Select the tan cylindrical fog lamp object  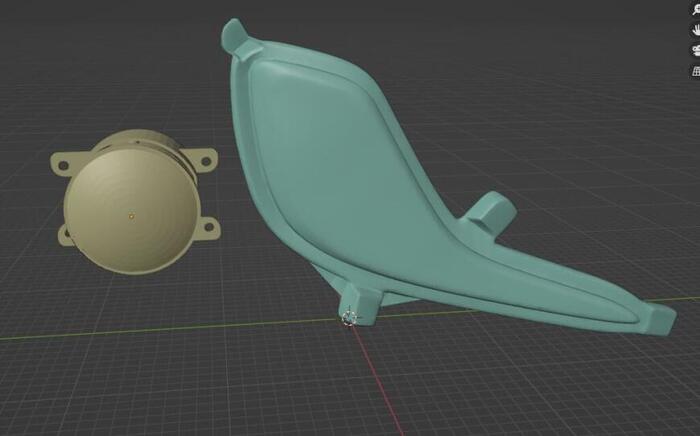(134, 202)
